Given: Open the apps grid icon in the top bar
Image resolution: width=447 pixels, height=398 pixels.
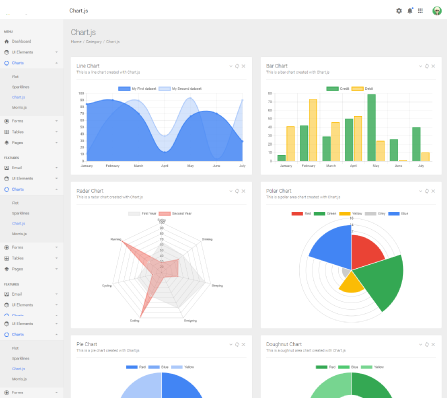Looking at the screenshot, I should tap(420, 11).
